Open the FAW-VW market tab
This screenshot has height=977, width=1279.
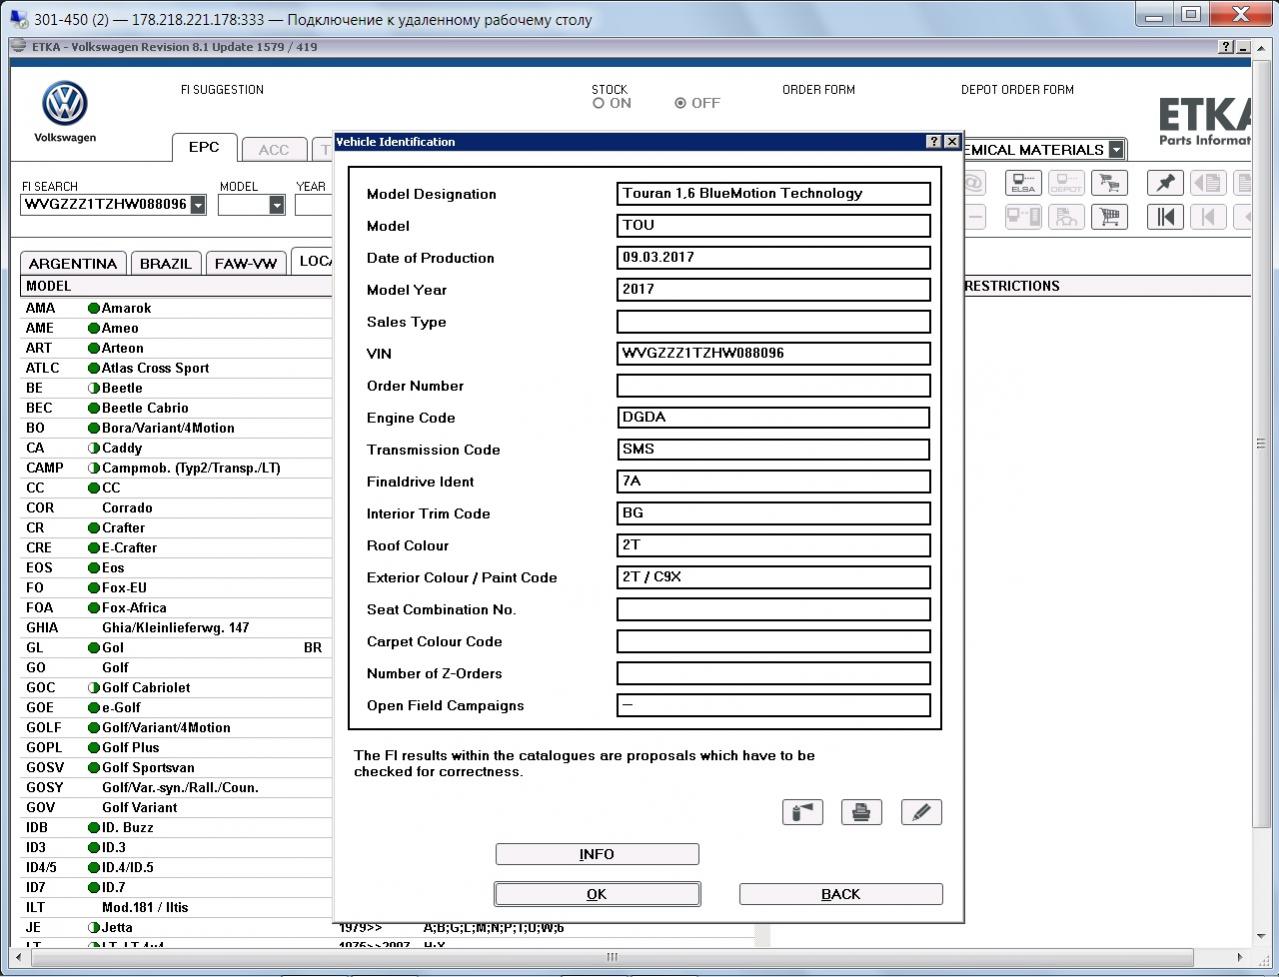(245, 263)
